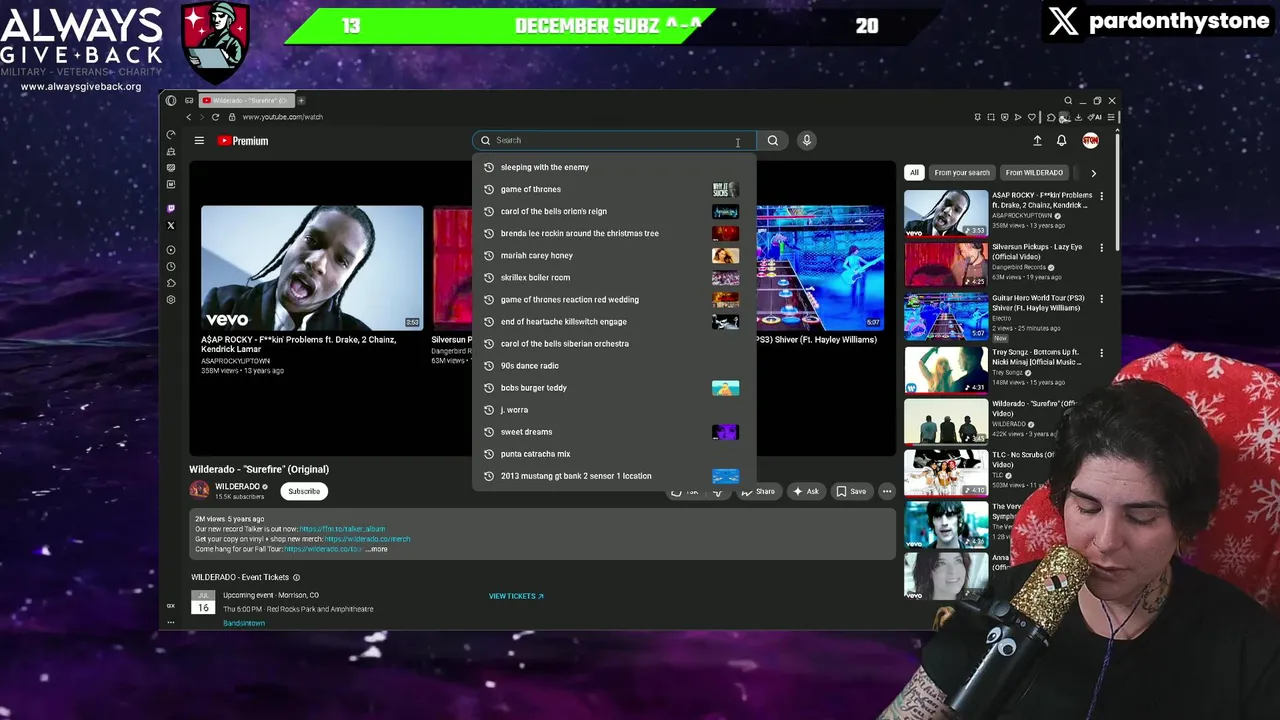
Task: Click into the YouTube search field
Action: [614, 140]
